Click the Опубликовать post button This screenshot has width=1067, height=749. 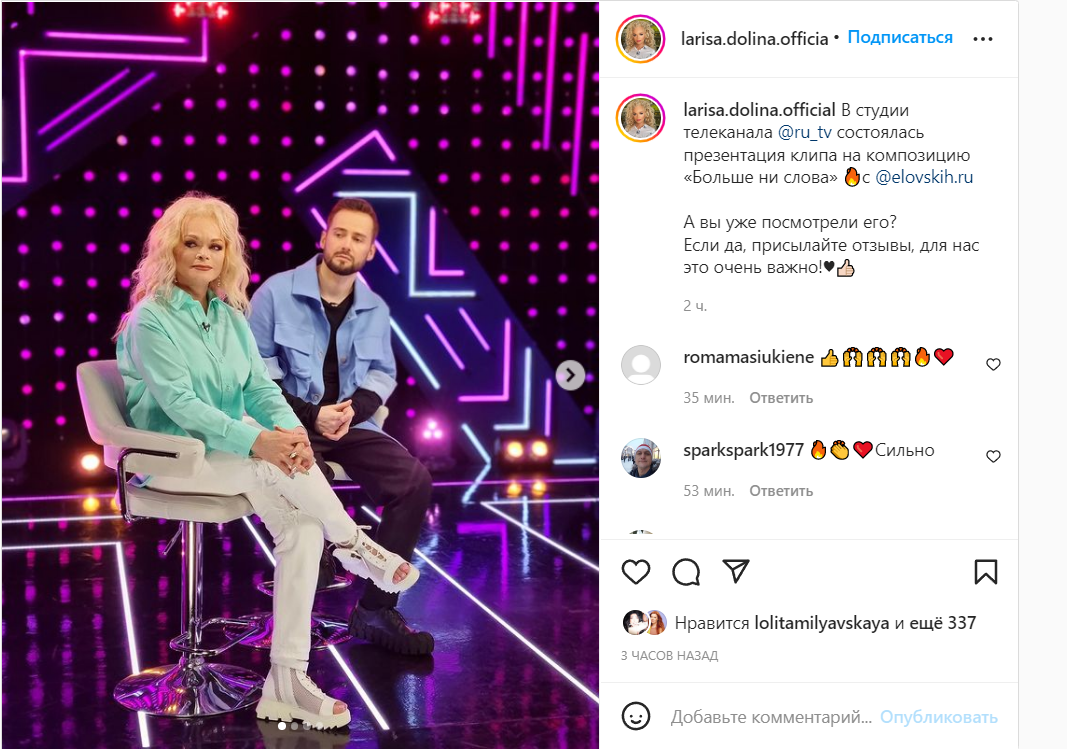[938, 717]
